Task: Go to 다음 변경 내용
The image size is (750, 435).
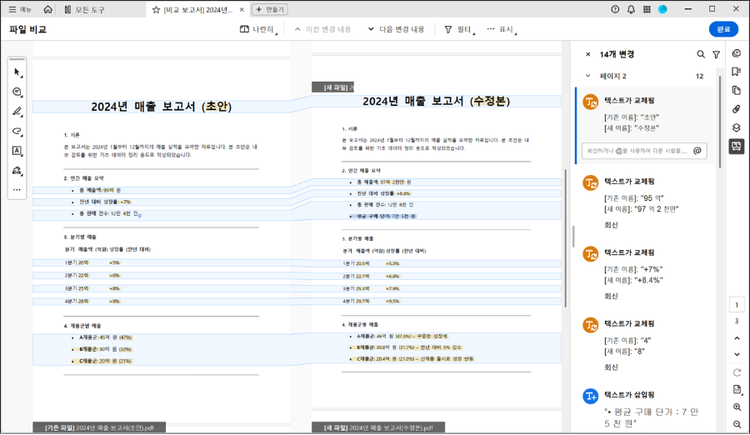Action: [396, 30]
